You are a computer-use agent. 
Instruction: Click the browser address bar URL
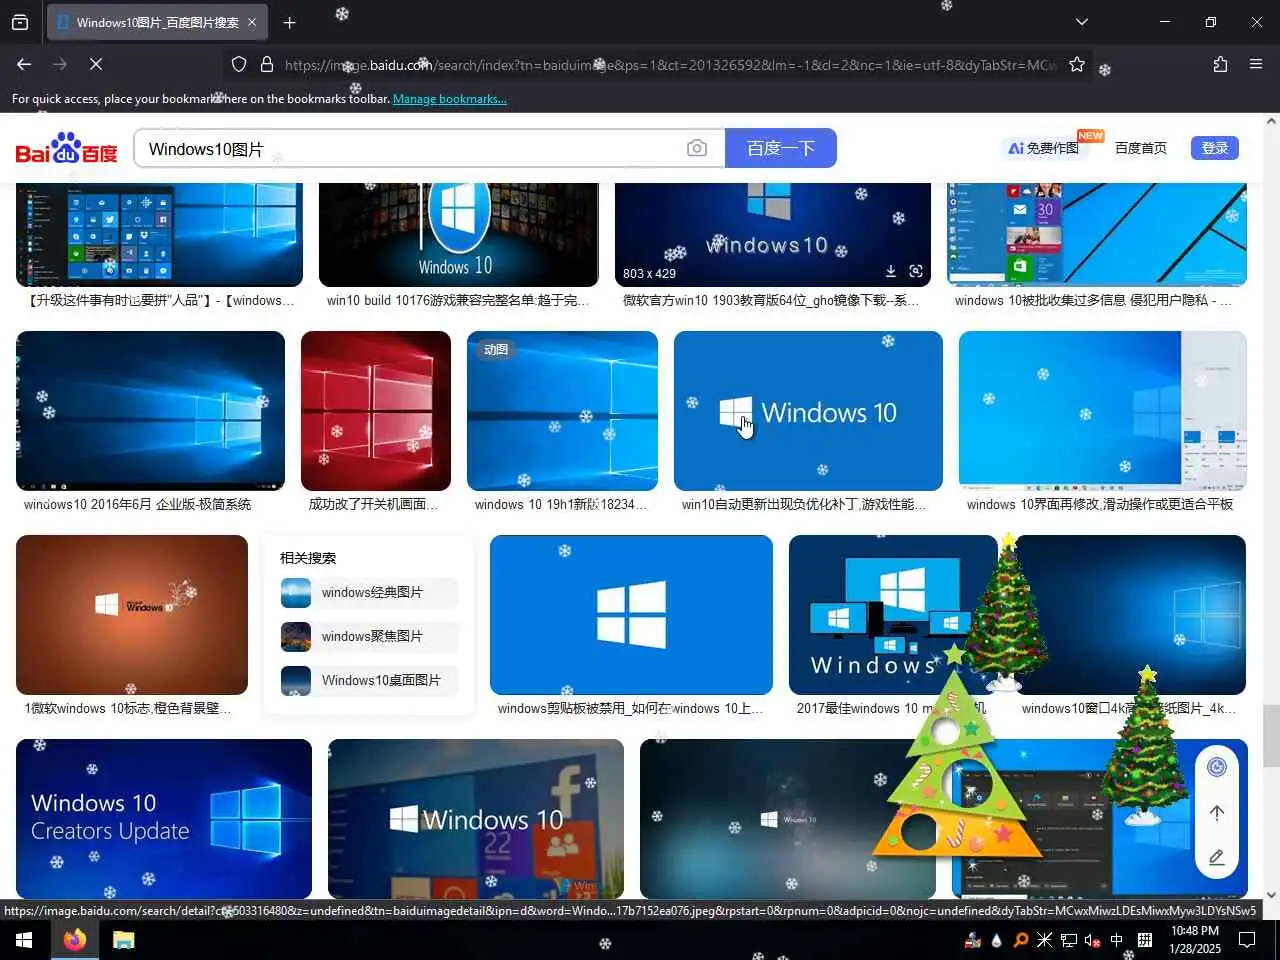coord(670,65)
